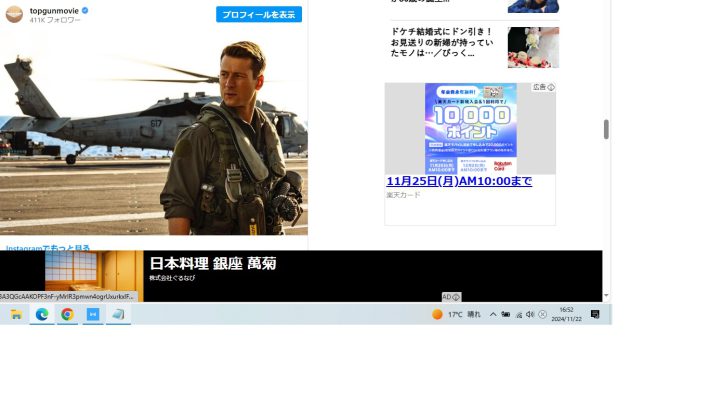The image size is (710, 399).
Task: Open the blue square app in the taskbar
Action: pos(93,314)
